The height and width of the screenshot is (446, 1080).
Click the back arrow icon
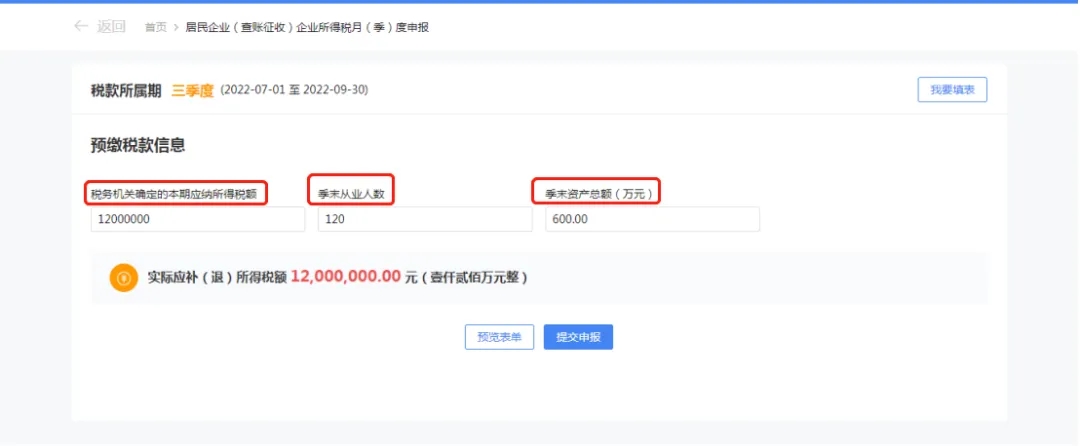pos(81,27)
